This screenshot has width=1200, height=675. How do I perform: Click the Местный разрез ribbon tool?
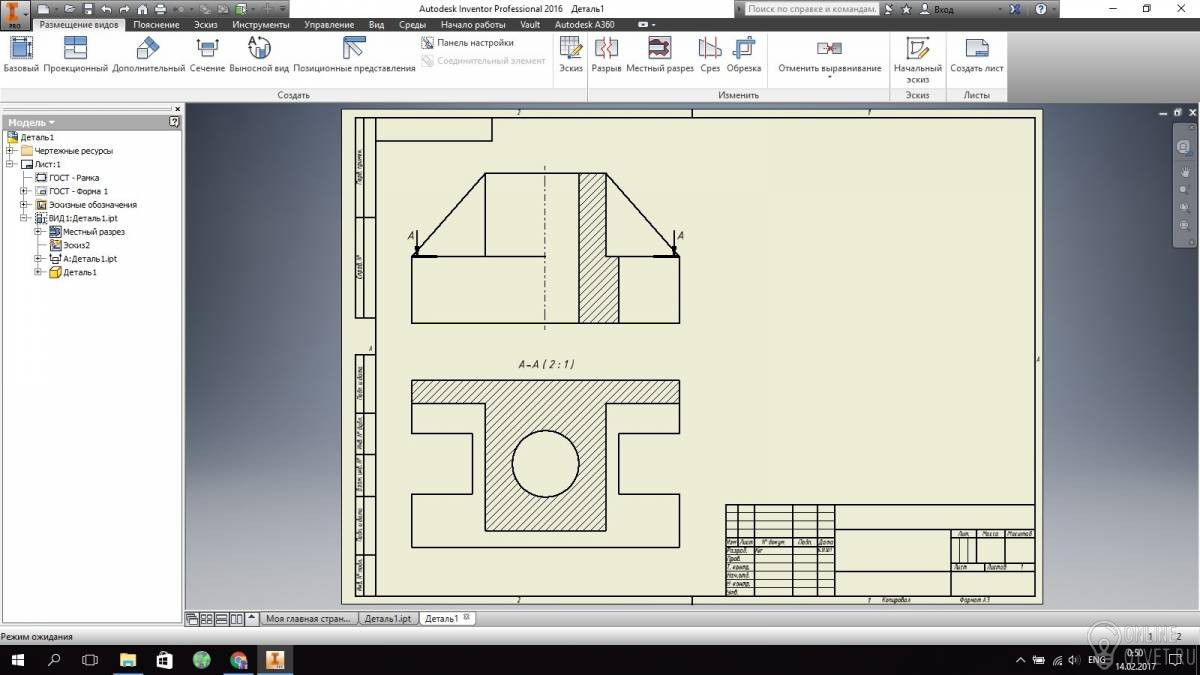(659, 54)
